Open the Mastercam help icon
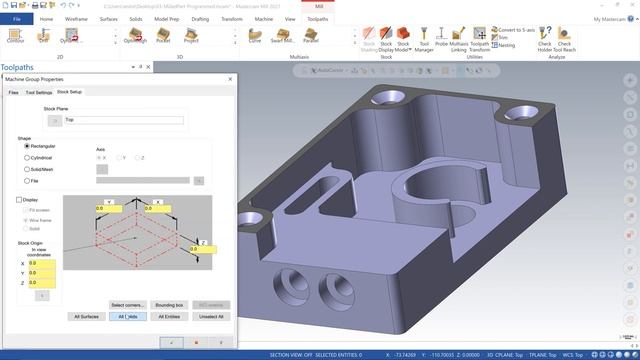Screen dimensions: 640x360 coord(631,19)
